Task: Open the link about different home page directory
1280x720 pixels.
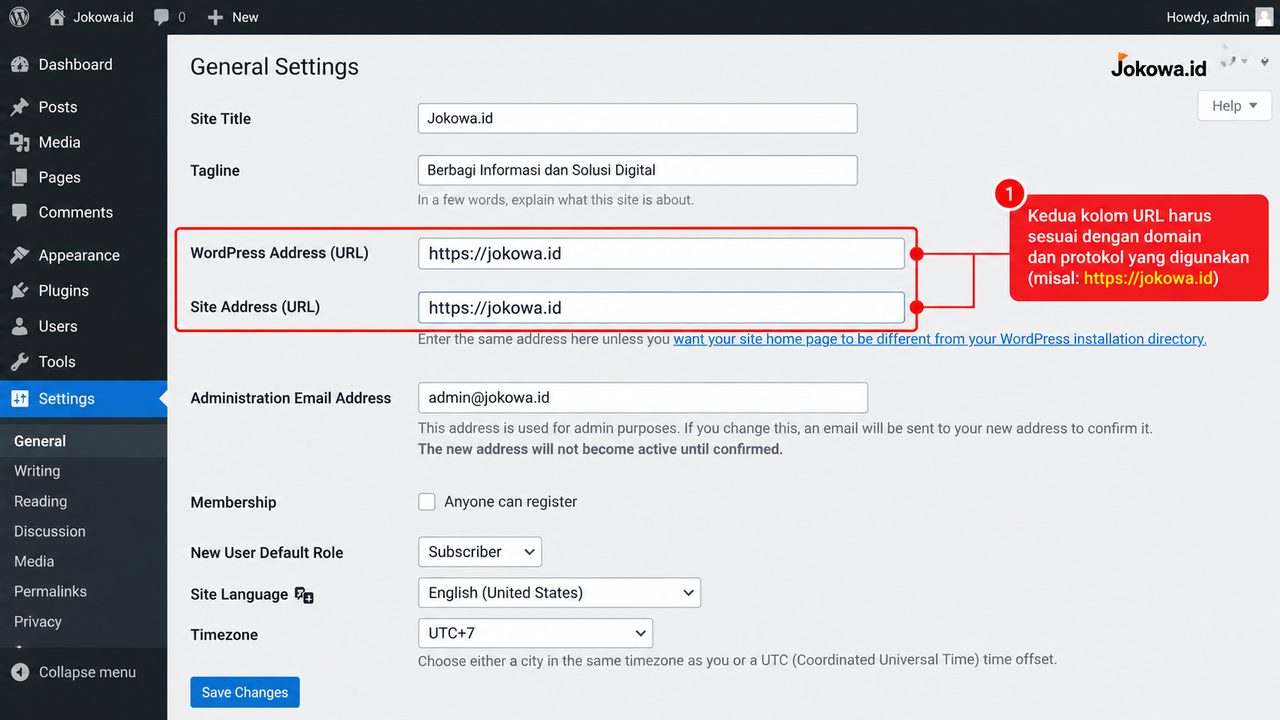Action: coord(940,339)
